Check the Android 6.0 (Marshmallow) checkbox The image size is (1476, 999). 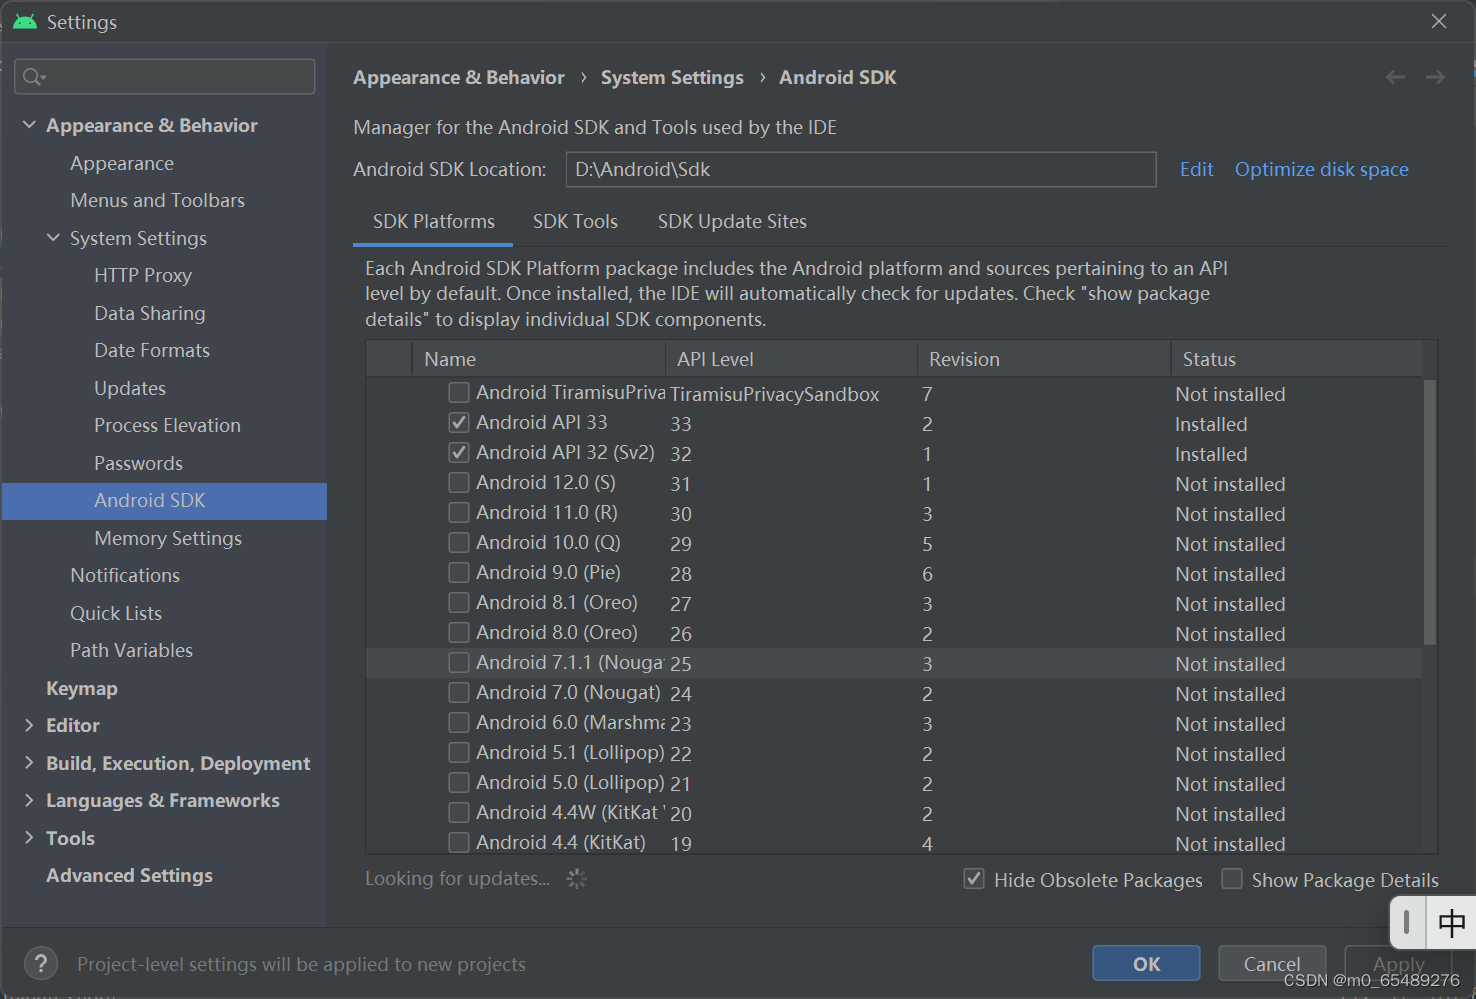click(x=459, y=722)
